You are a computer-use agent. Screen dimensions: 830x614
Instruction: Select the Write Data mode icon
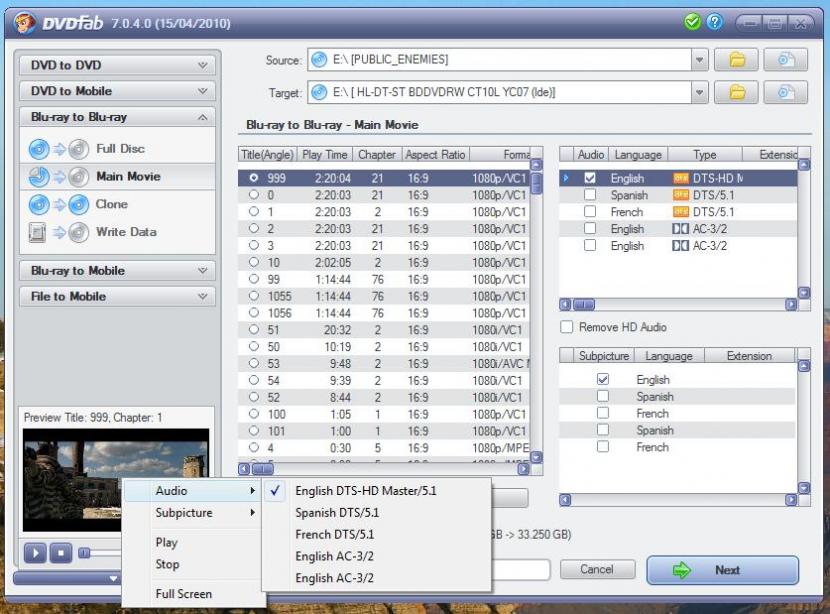coord(58,232)
